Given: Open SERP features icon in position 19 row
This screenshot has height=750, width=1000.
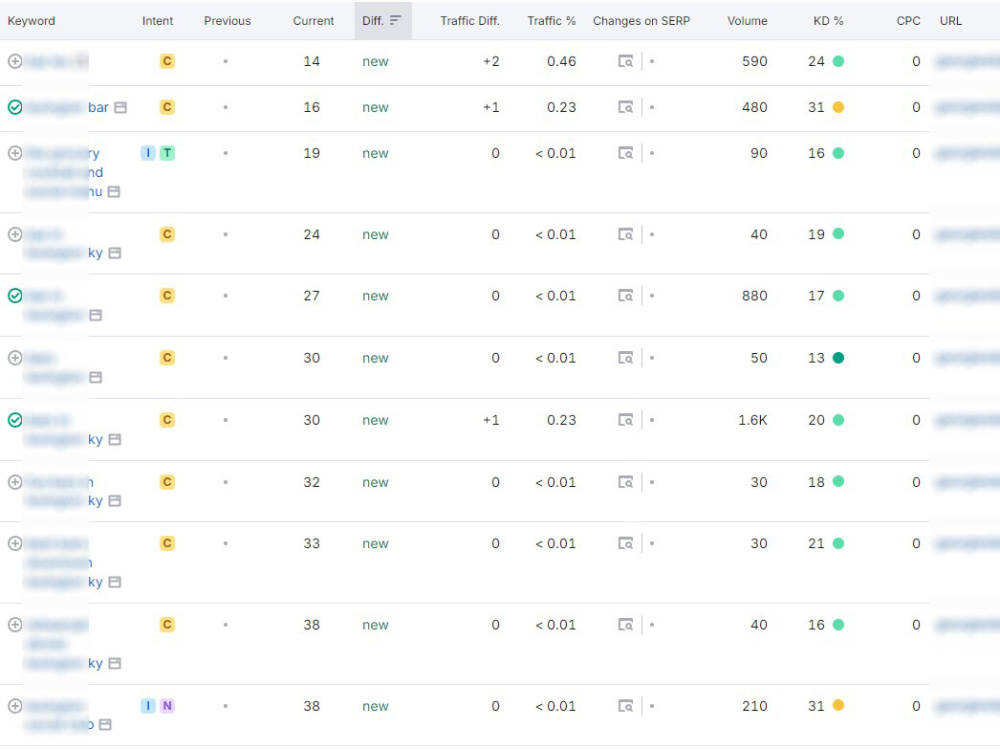Looking at the screenshot, I should (114, 192).
